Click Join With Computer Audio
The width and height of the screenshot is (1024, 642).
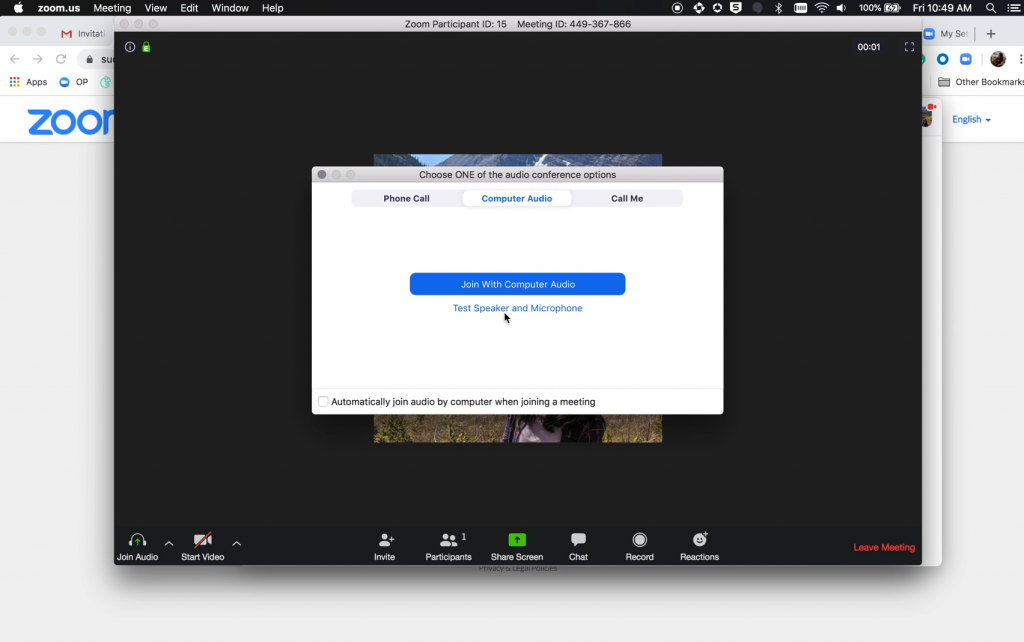click(517, 283)
